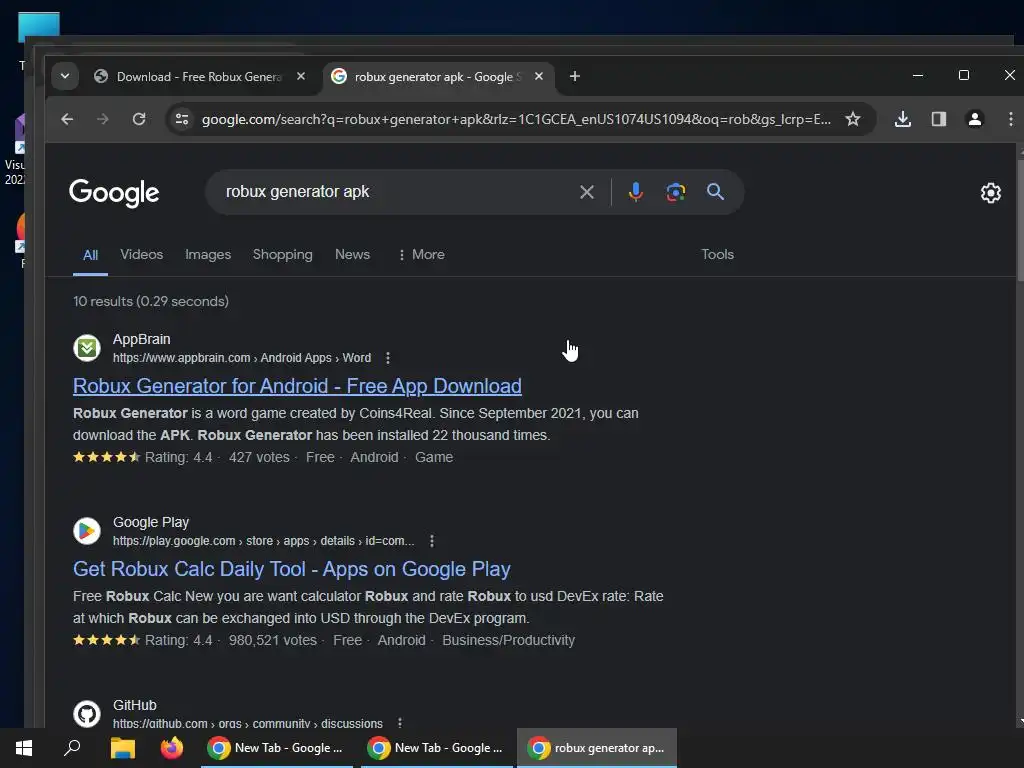
Task: Switch to second New Tab Chrome window
Action: pos(436,748)
